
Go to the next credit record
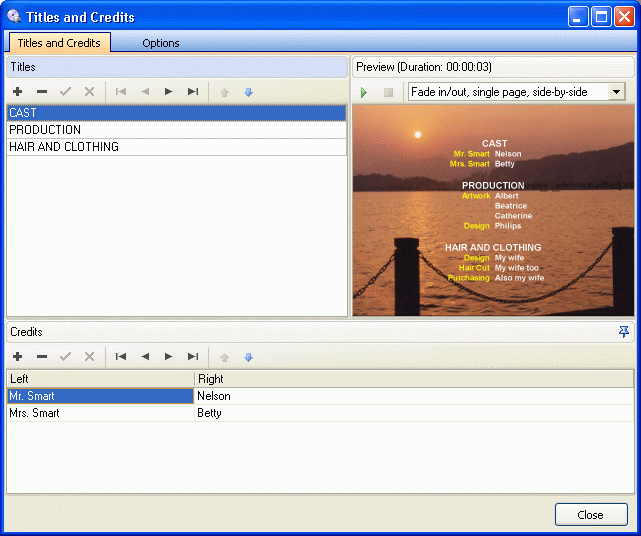click(168, 357)
